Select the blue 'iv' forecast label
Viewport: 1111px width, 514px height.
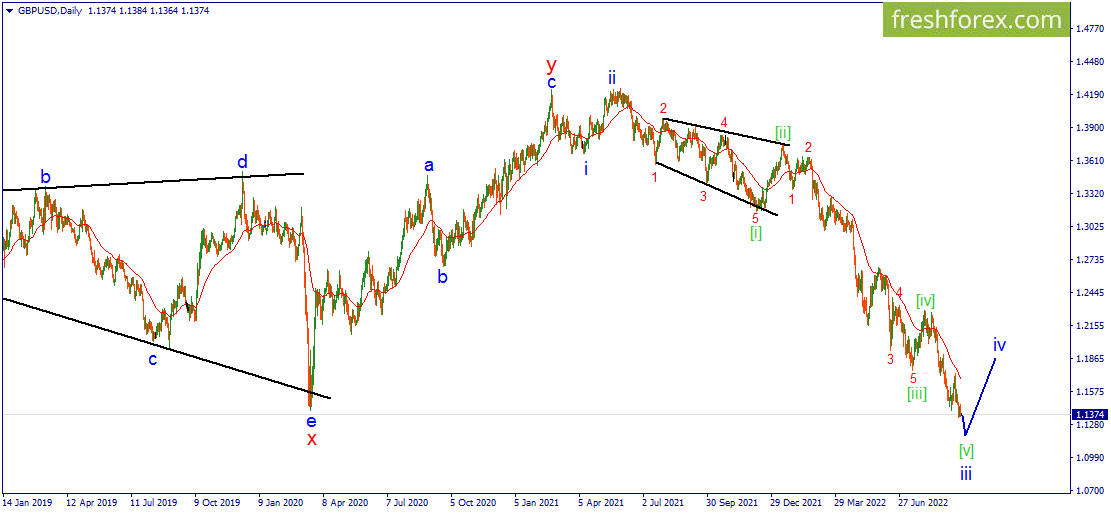(999, 345)
